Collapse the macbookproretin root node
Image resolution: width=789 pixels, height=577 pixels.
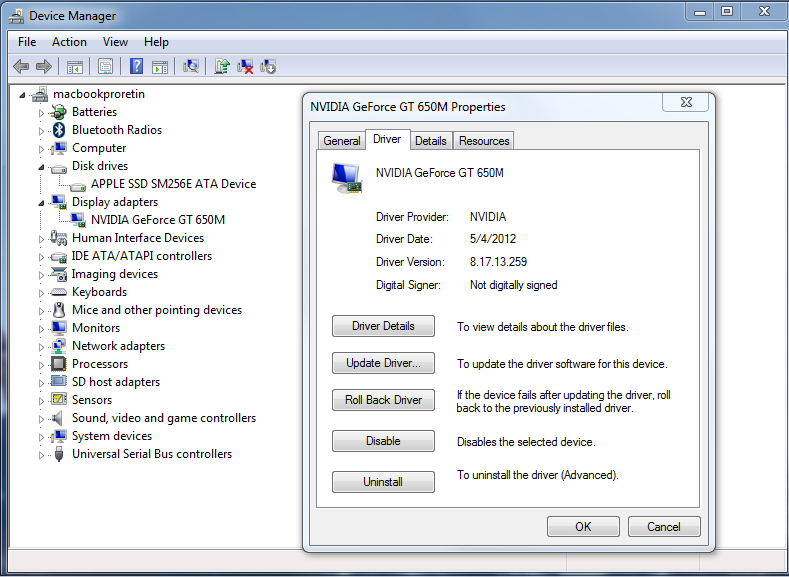(x=22, y=95)
